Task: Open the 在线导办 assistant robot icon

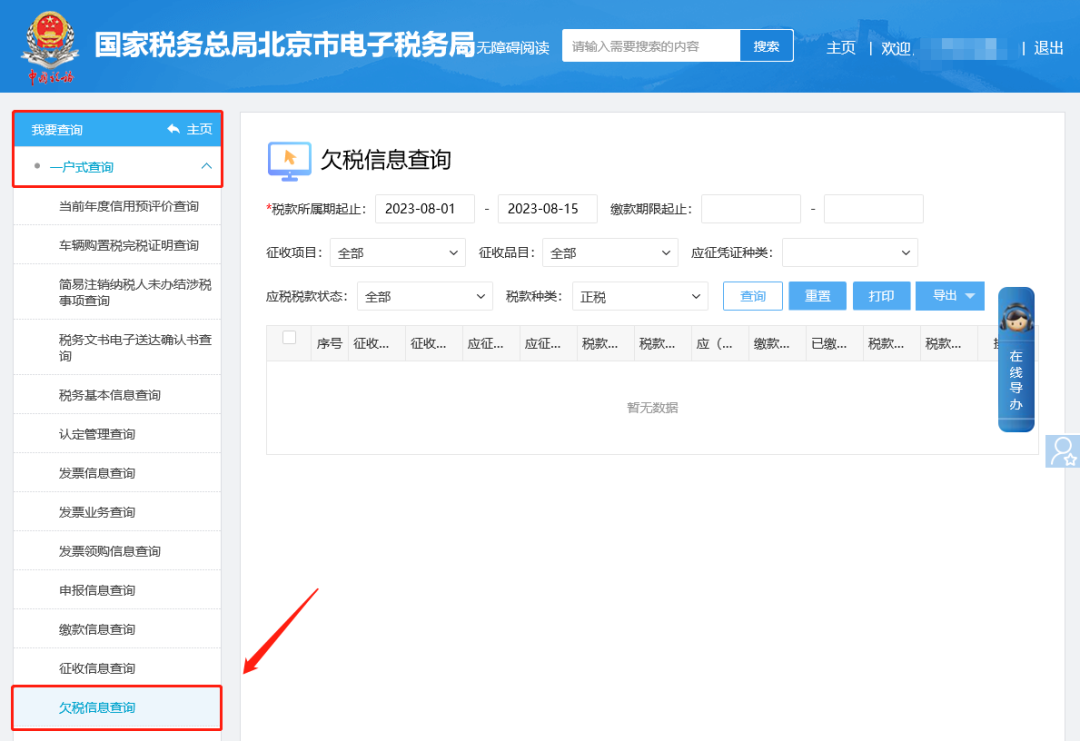Action: point(1016,317)
